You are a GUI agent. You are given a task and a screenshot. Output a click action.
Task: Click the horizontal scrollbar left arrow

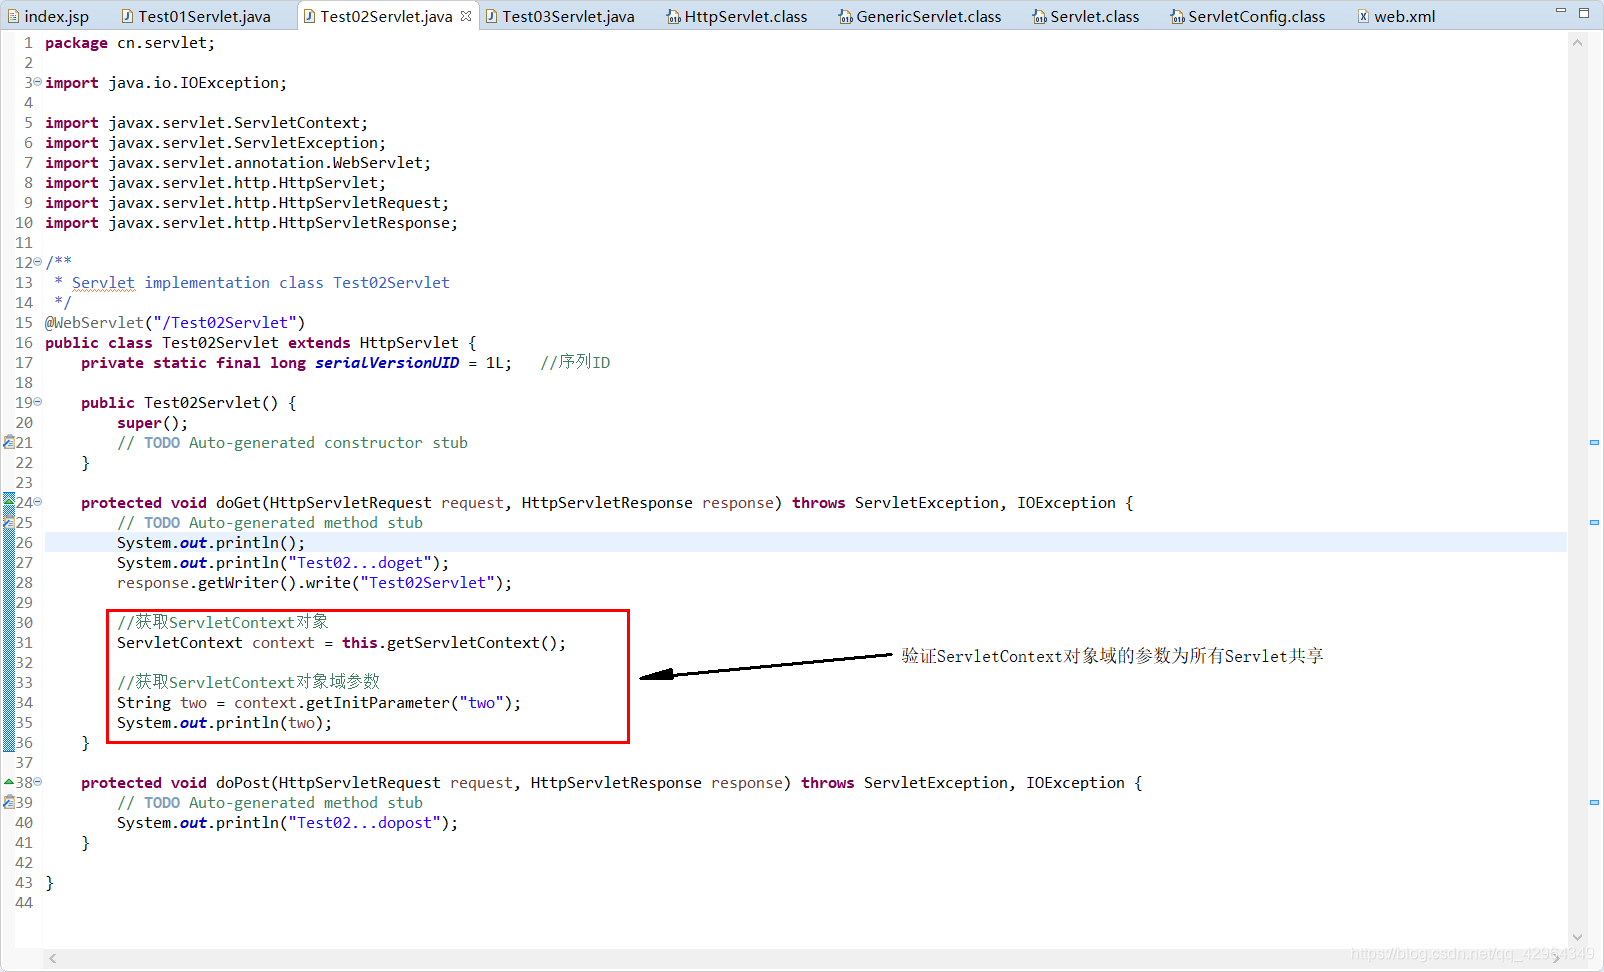point(53,958)
